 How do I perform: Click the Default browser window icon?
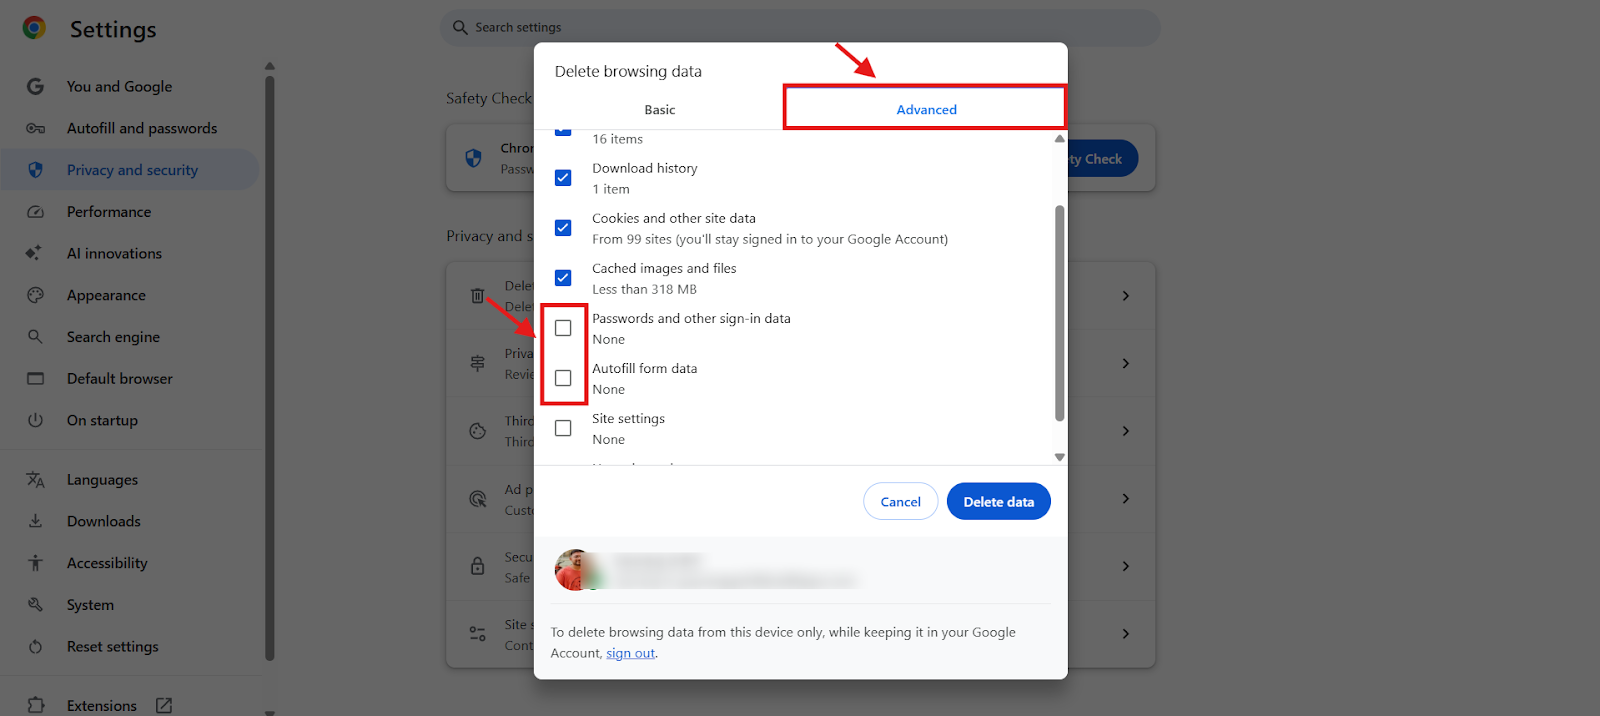(35, 379)
